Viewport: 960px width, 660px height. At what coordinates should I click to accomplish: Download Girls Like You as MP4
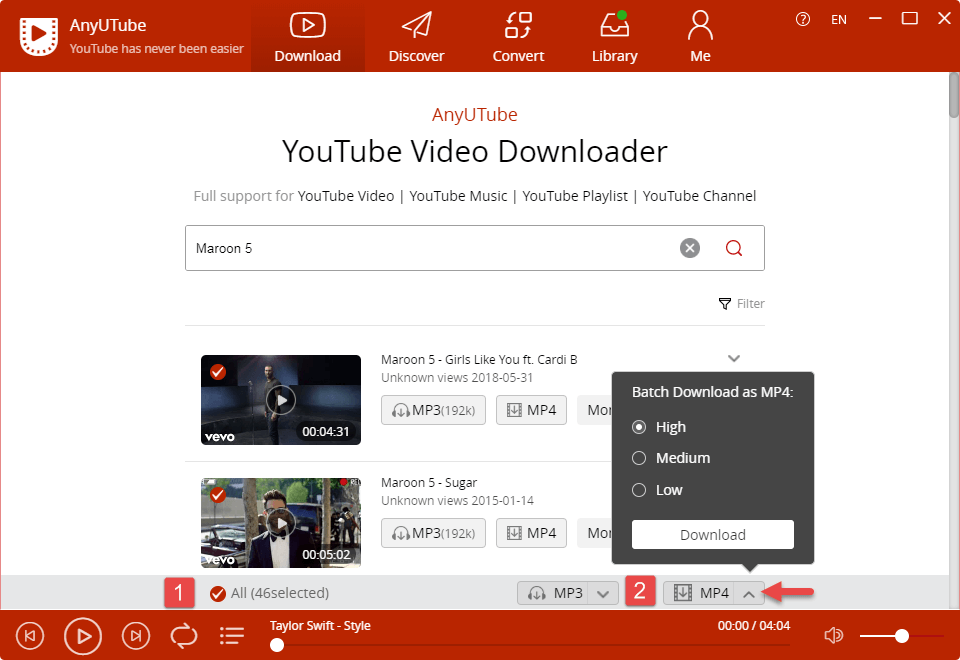click(x=531, y=410)
